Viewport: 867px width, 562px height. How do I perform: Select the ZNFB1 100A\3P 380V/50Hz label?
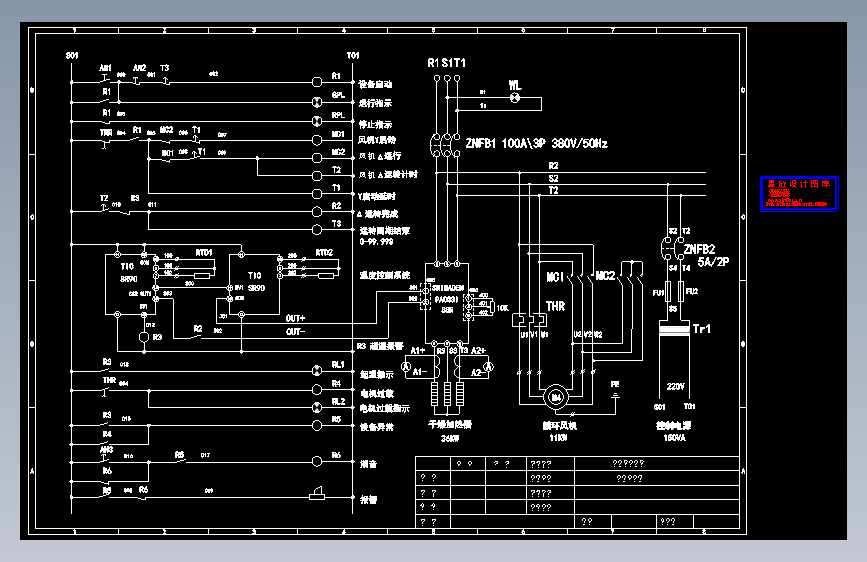(x=536, y=144)
